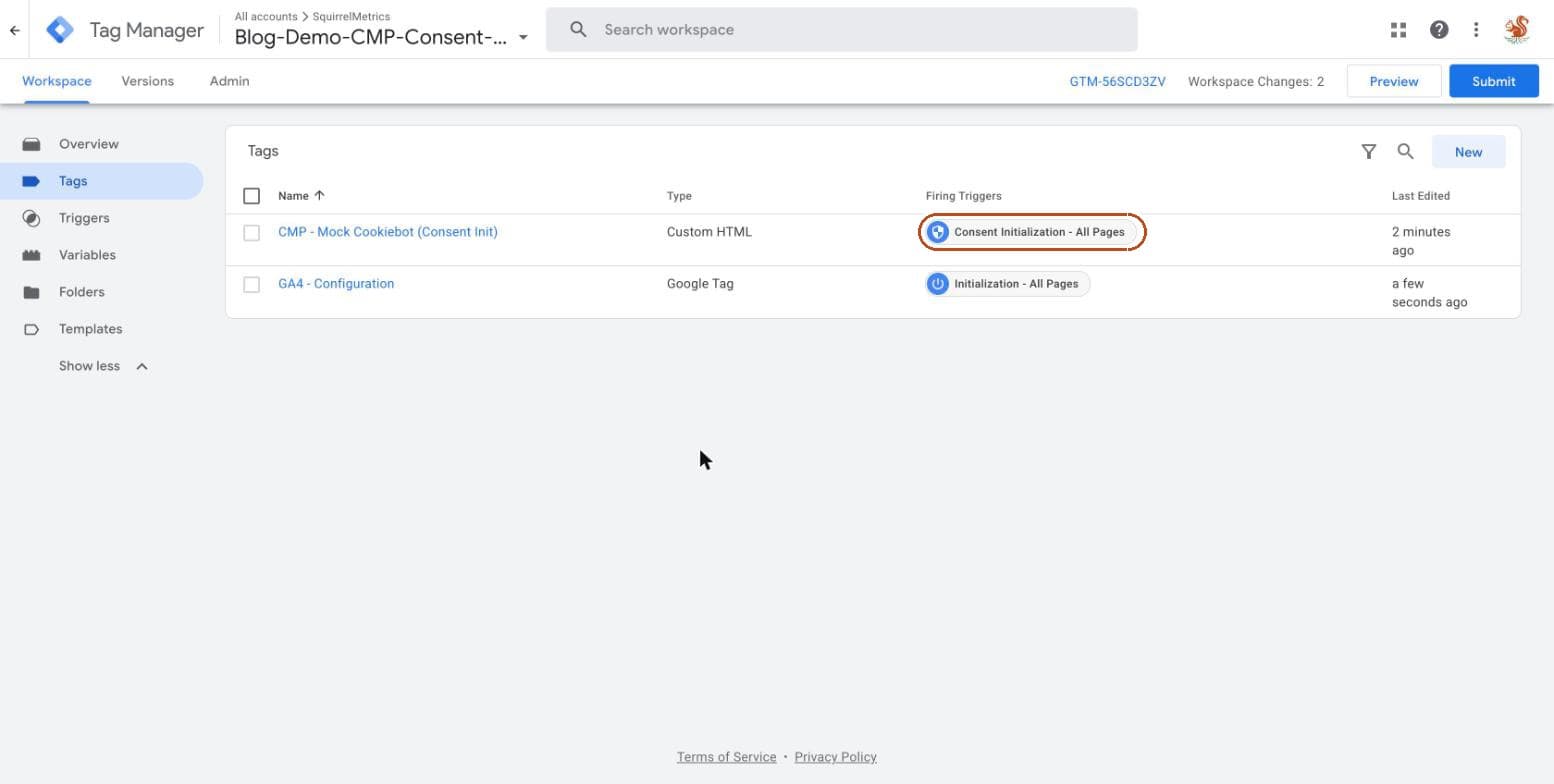Open the CMP - Mock Cookiebot tag

[x=388, y=232]
